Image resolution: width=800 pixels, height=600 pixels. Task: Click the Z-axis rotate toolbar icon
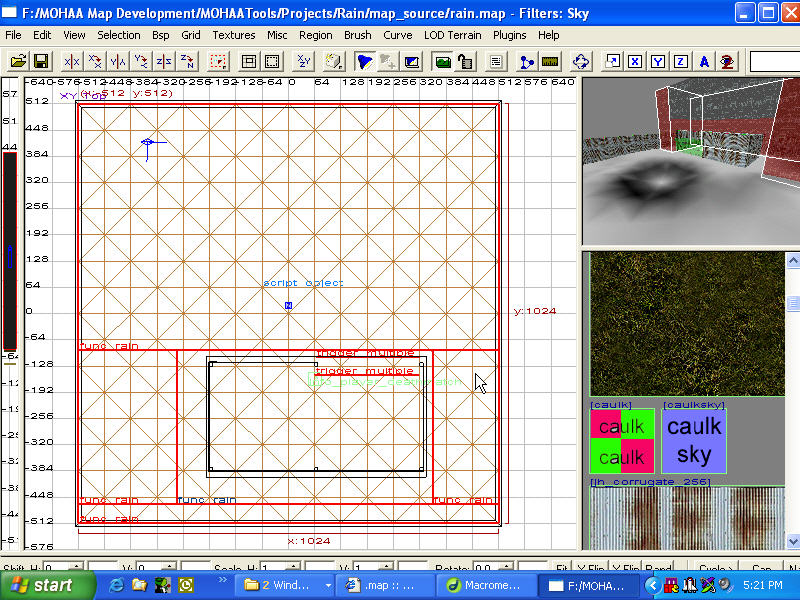coord(187,61)
